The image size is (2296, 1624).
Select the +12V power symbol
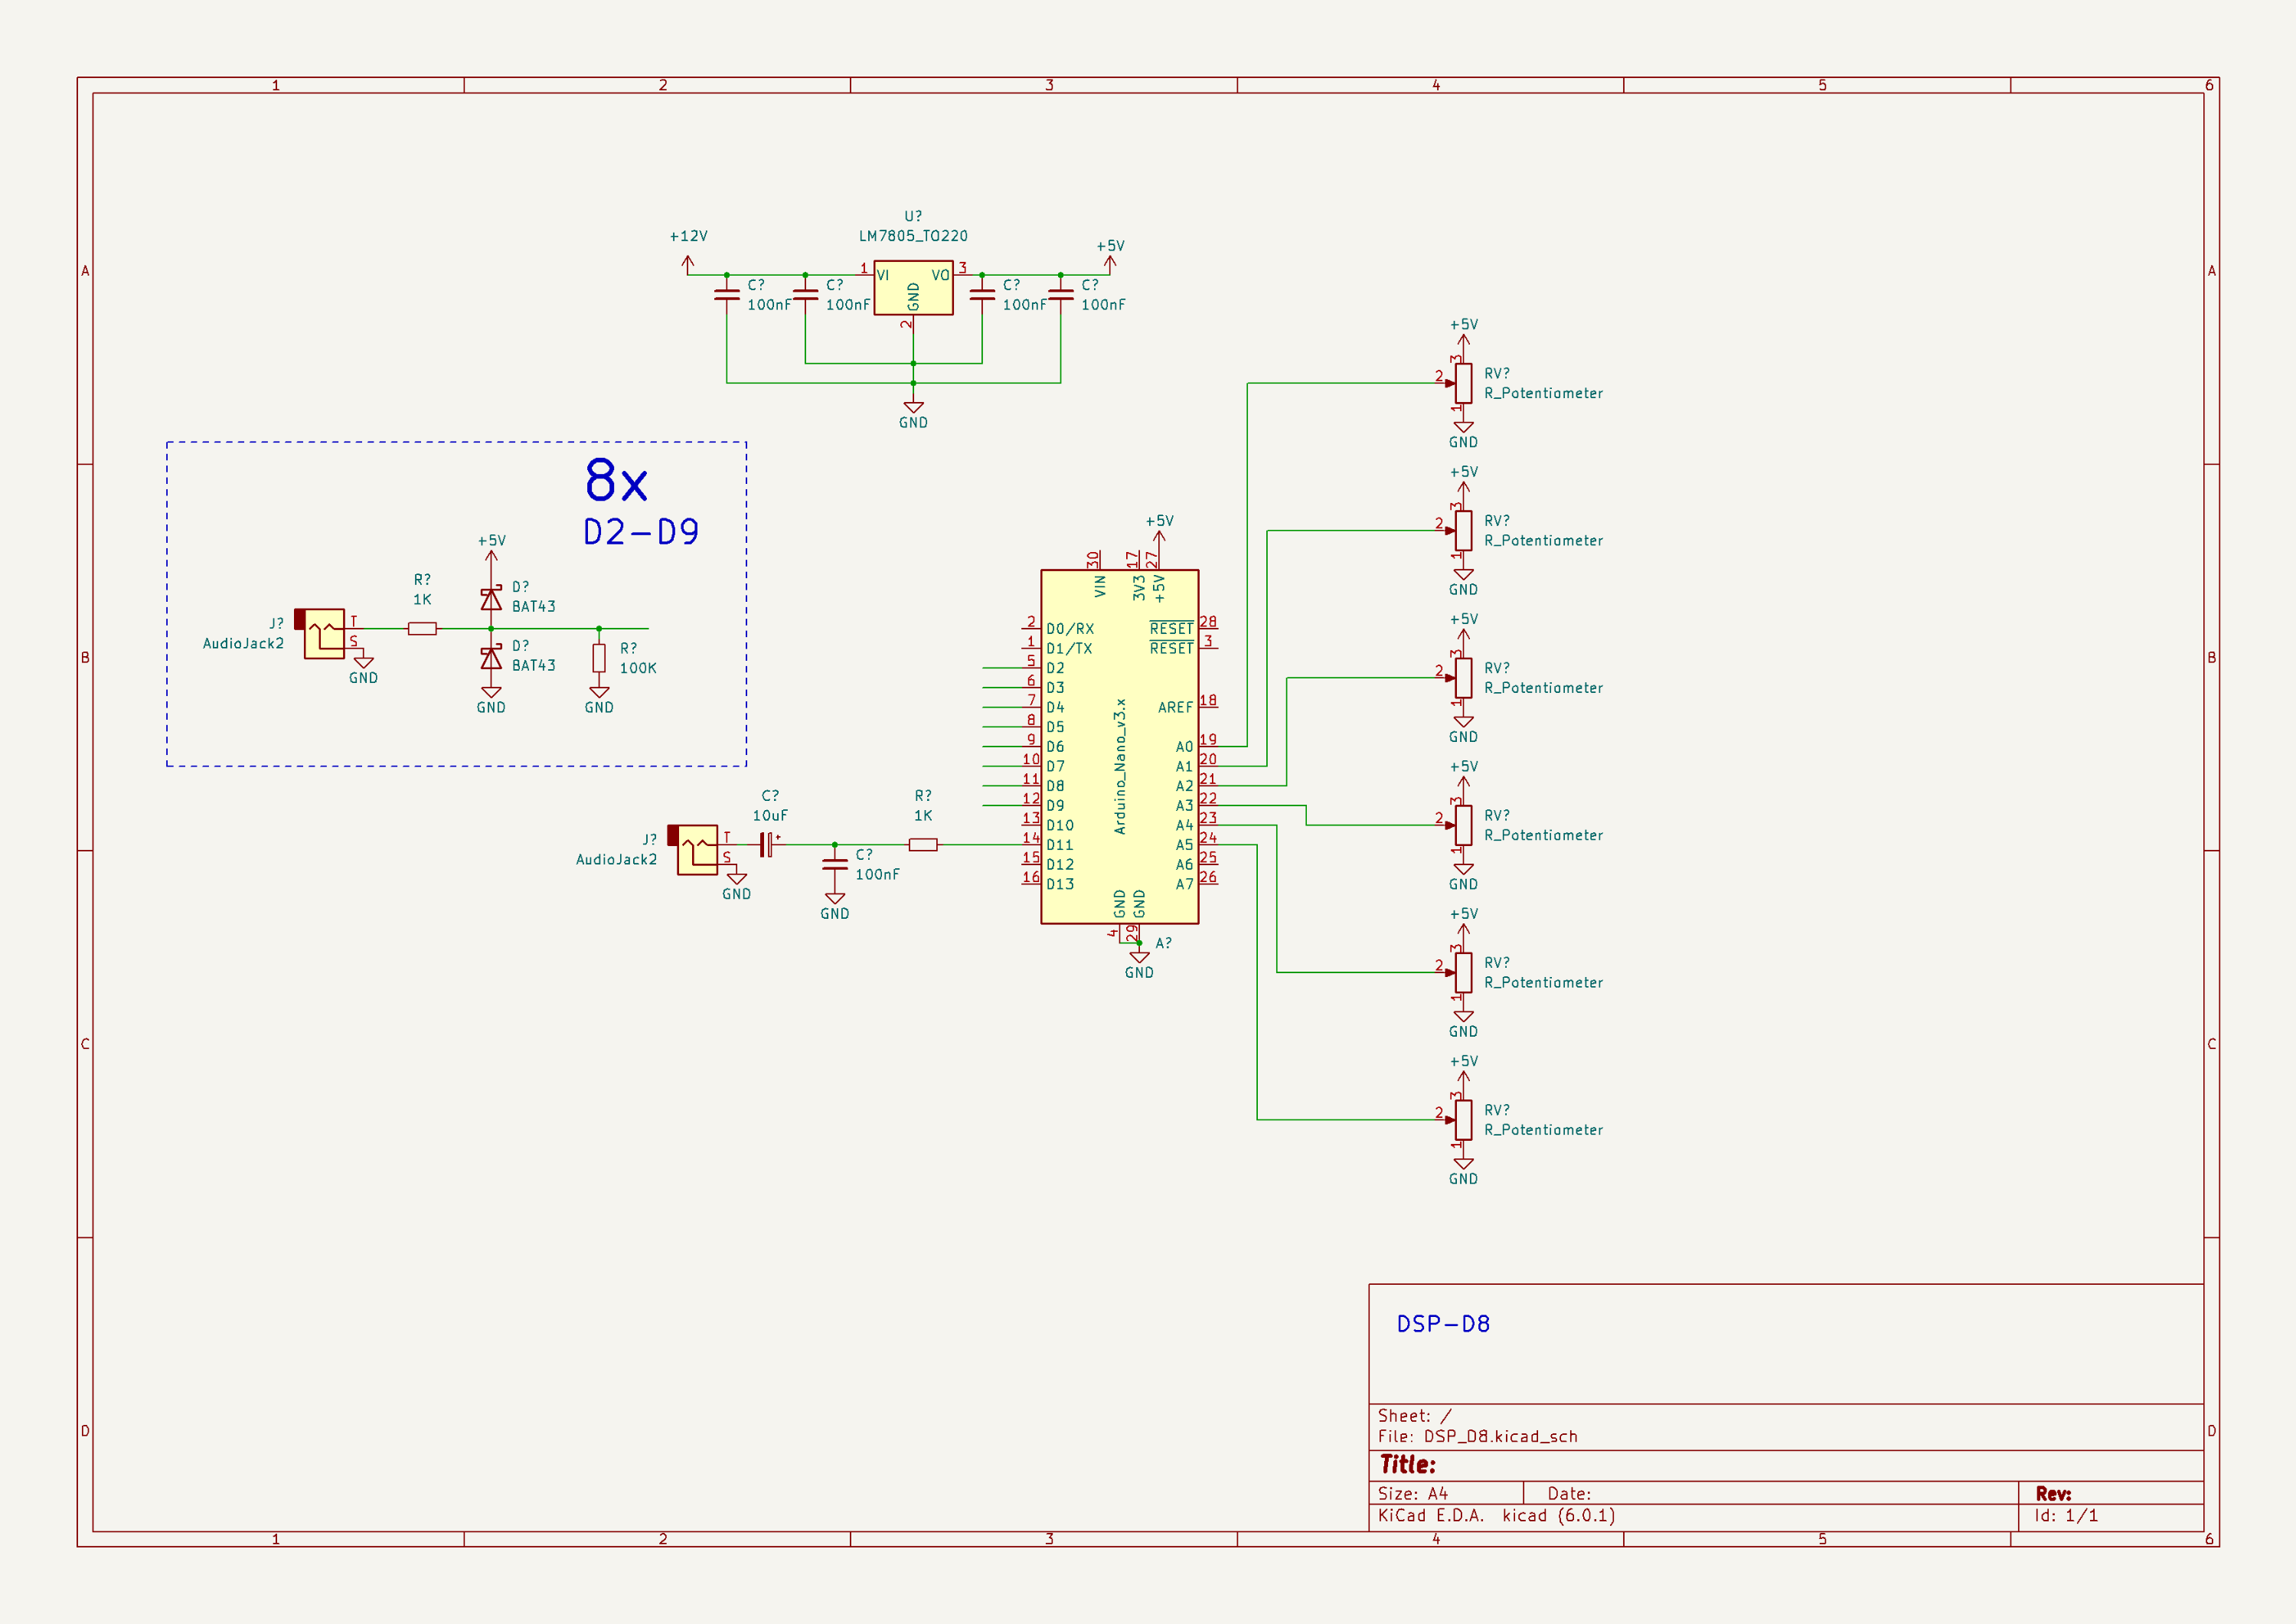[688, 263]
